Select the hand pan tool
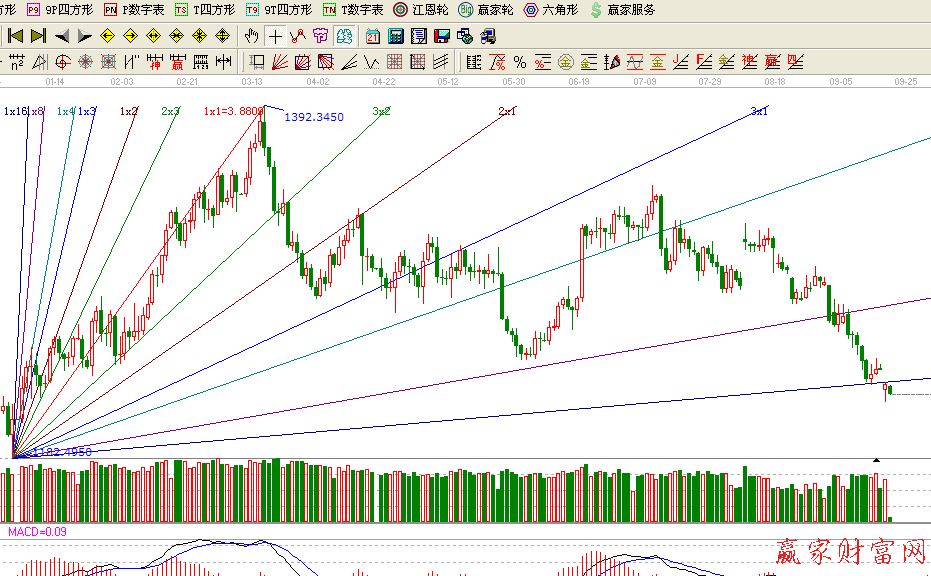The image size is (931, 576). pos(252,36)
